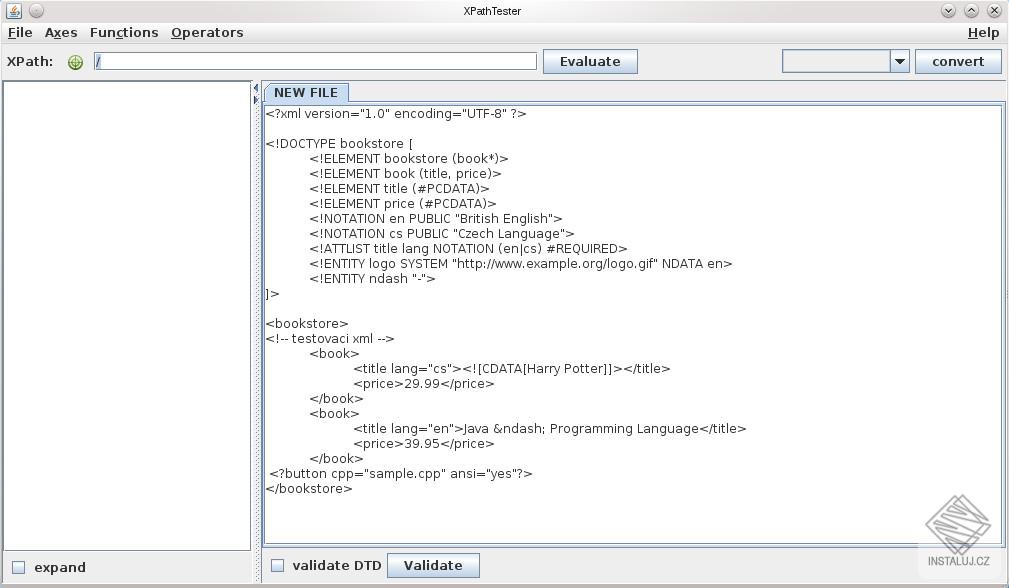Image resolution: width=1009 pixels, height=588 pixels.
Task: Click the '<?button cpp="sample.cpp"' processing instruction line
Action: pos(400,474)
